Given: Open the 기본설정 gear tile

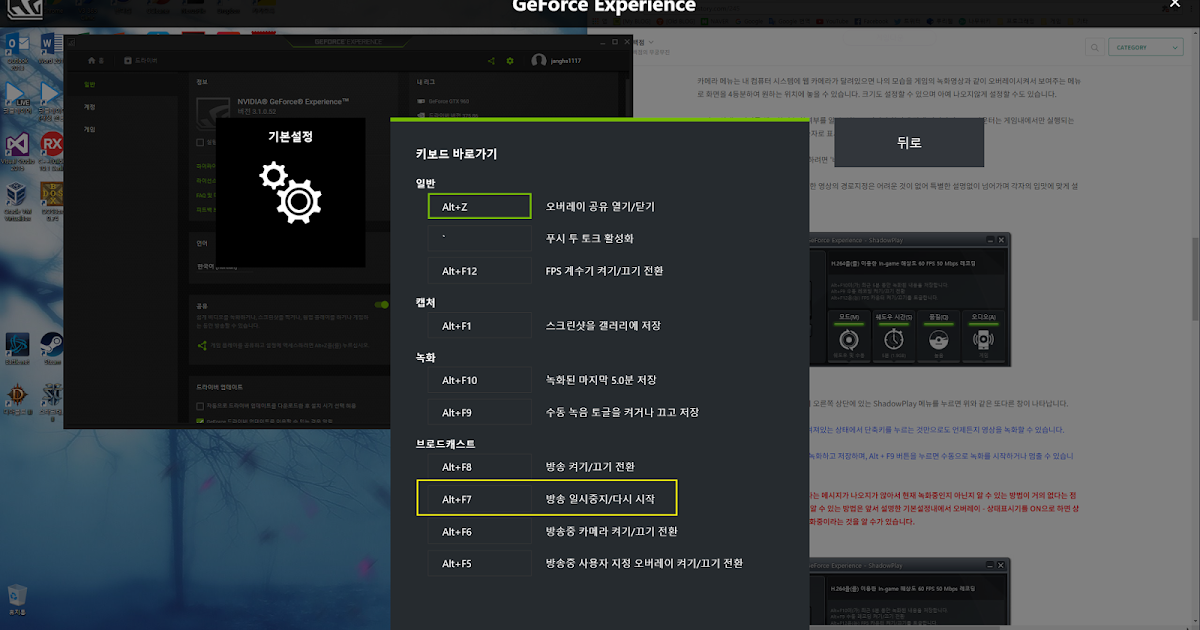Looking at the screenshot, I should [290, 192].
